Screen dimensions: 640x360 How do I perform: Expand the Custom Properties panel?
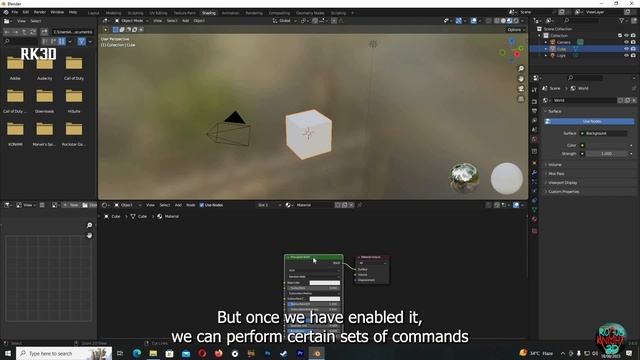564,191
